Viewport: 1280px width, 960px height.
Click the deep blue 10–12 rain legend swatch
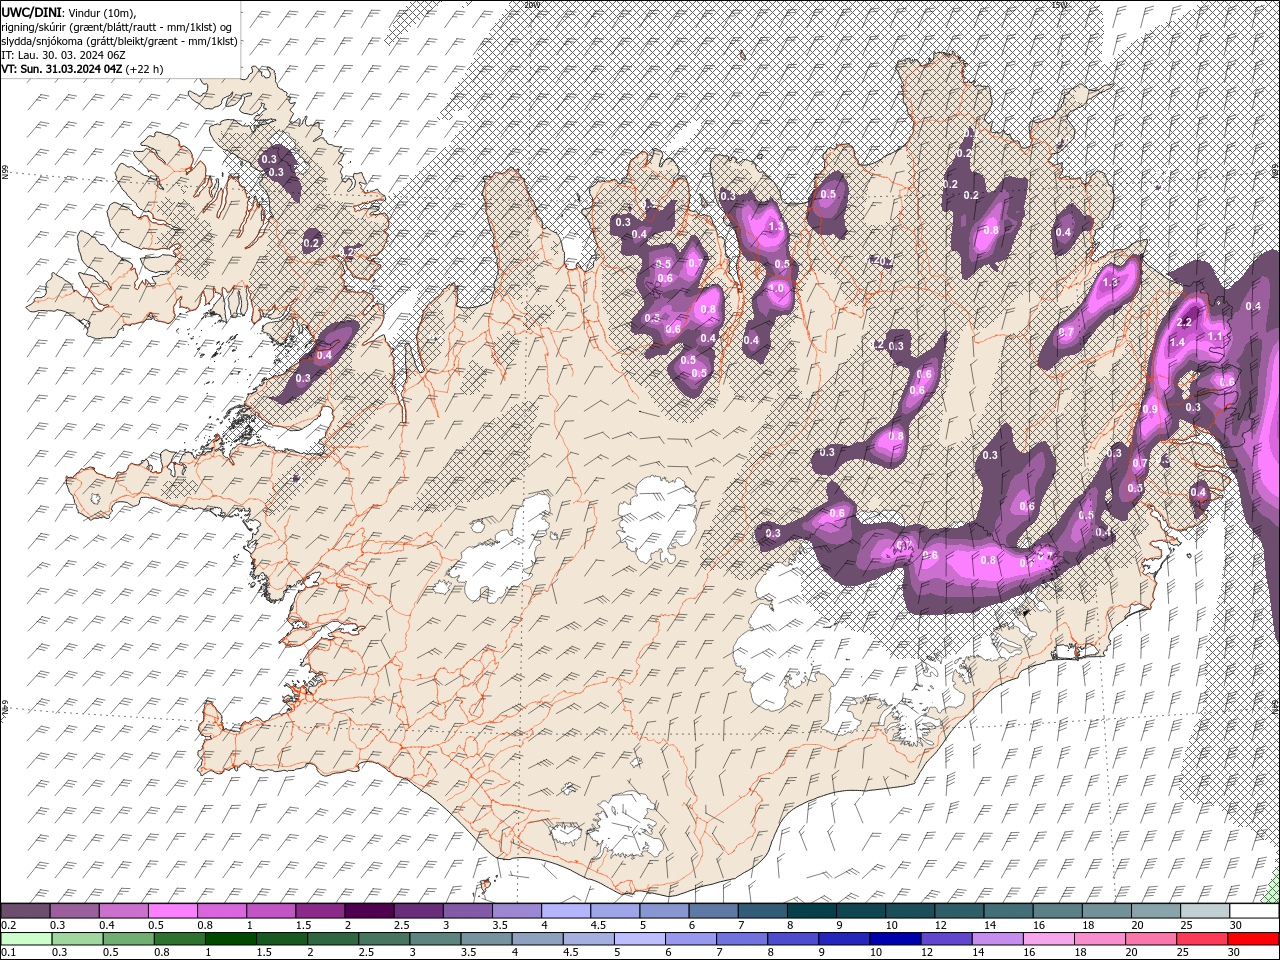click(896, 939)
